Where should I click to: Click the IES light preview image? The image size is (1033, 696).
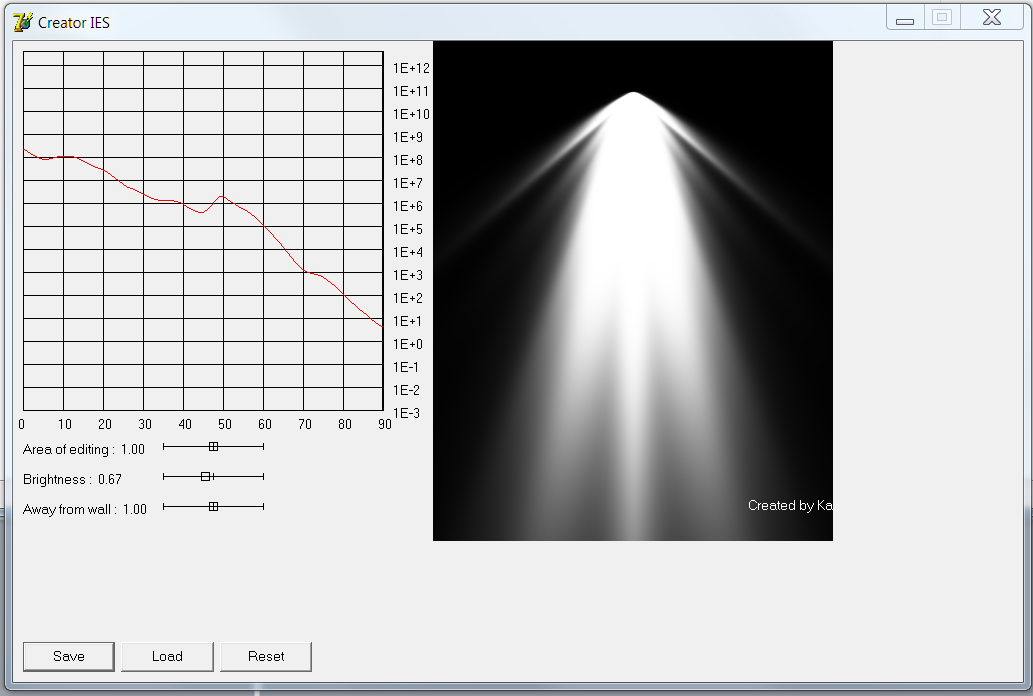632,291
